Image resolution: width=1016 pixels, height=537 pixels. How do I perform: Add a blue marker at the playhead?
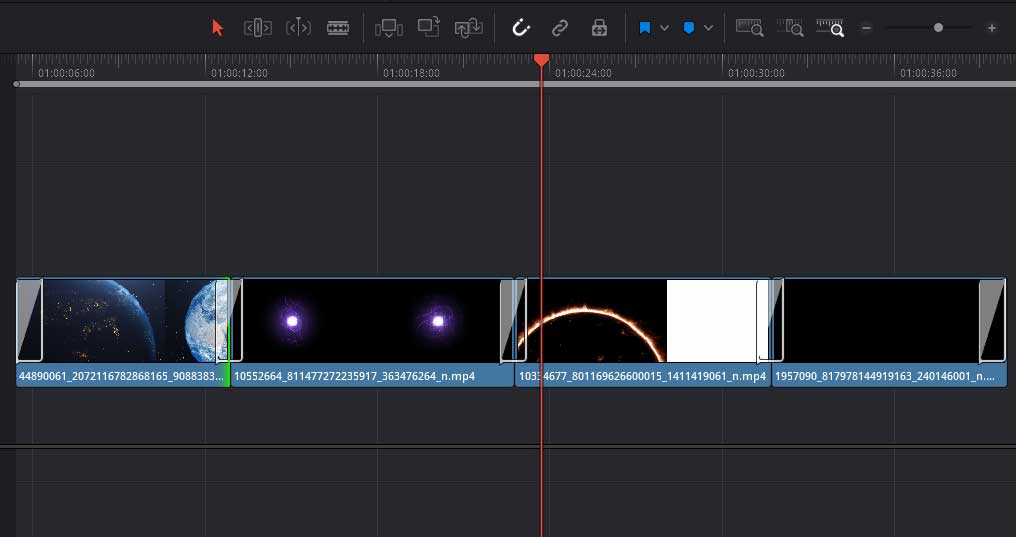(689, 28)
